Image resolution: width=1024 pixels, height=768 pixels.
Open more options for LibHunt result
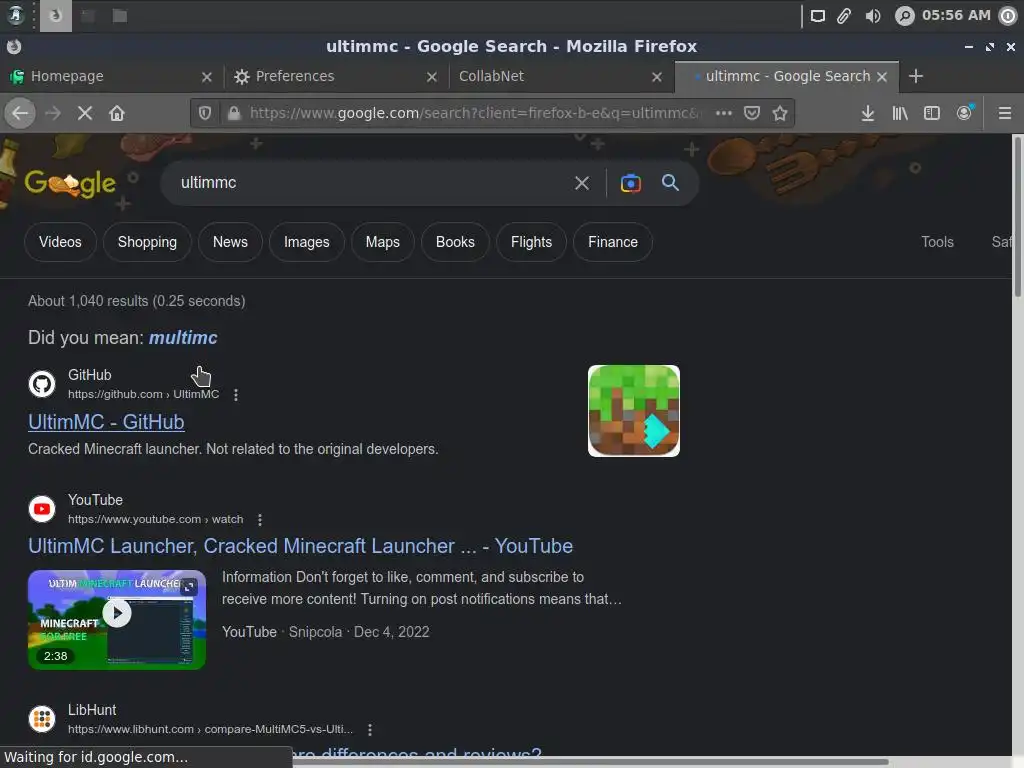(x=370, y=729)
